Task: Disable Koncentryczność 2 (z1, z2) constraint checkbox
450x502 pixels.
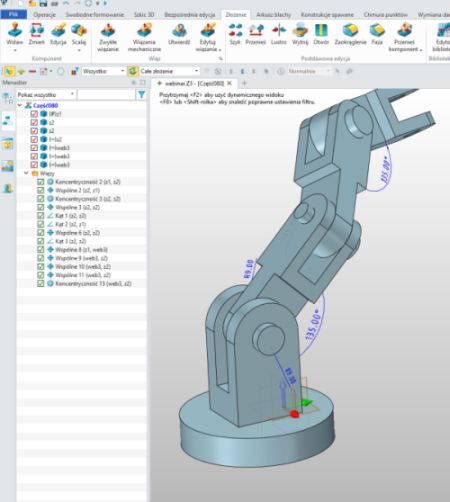Action: 40,182
